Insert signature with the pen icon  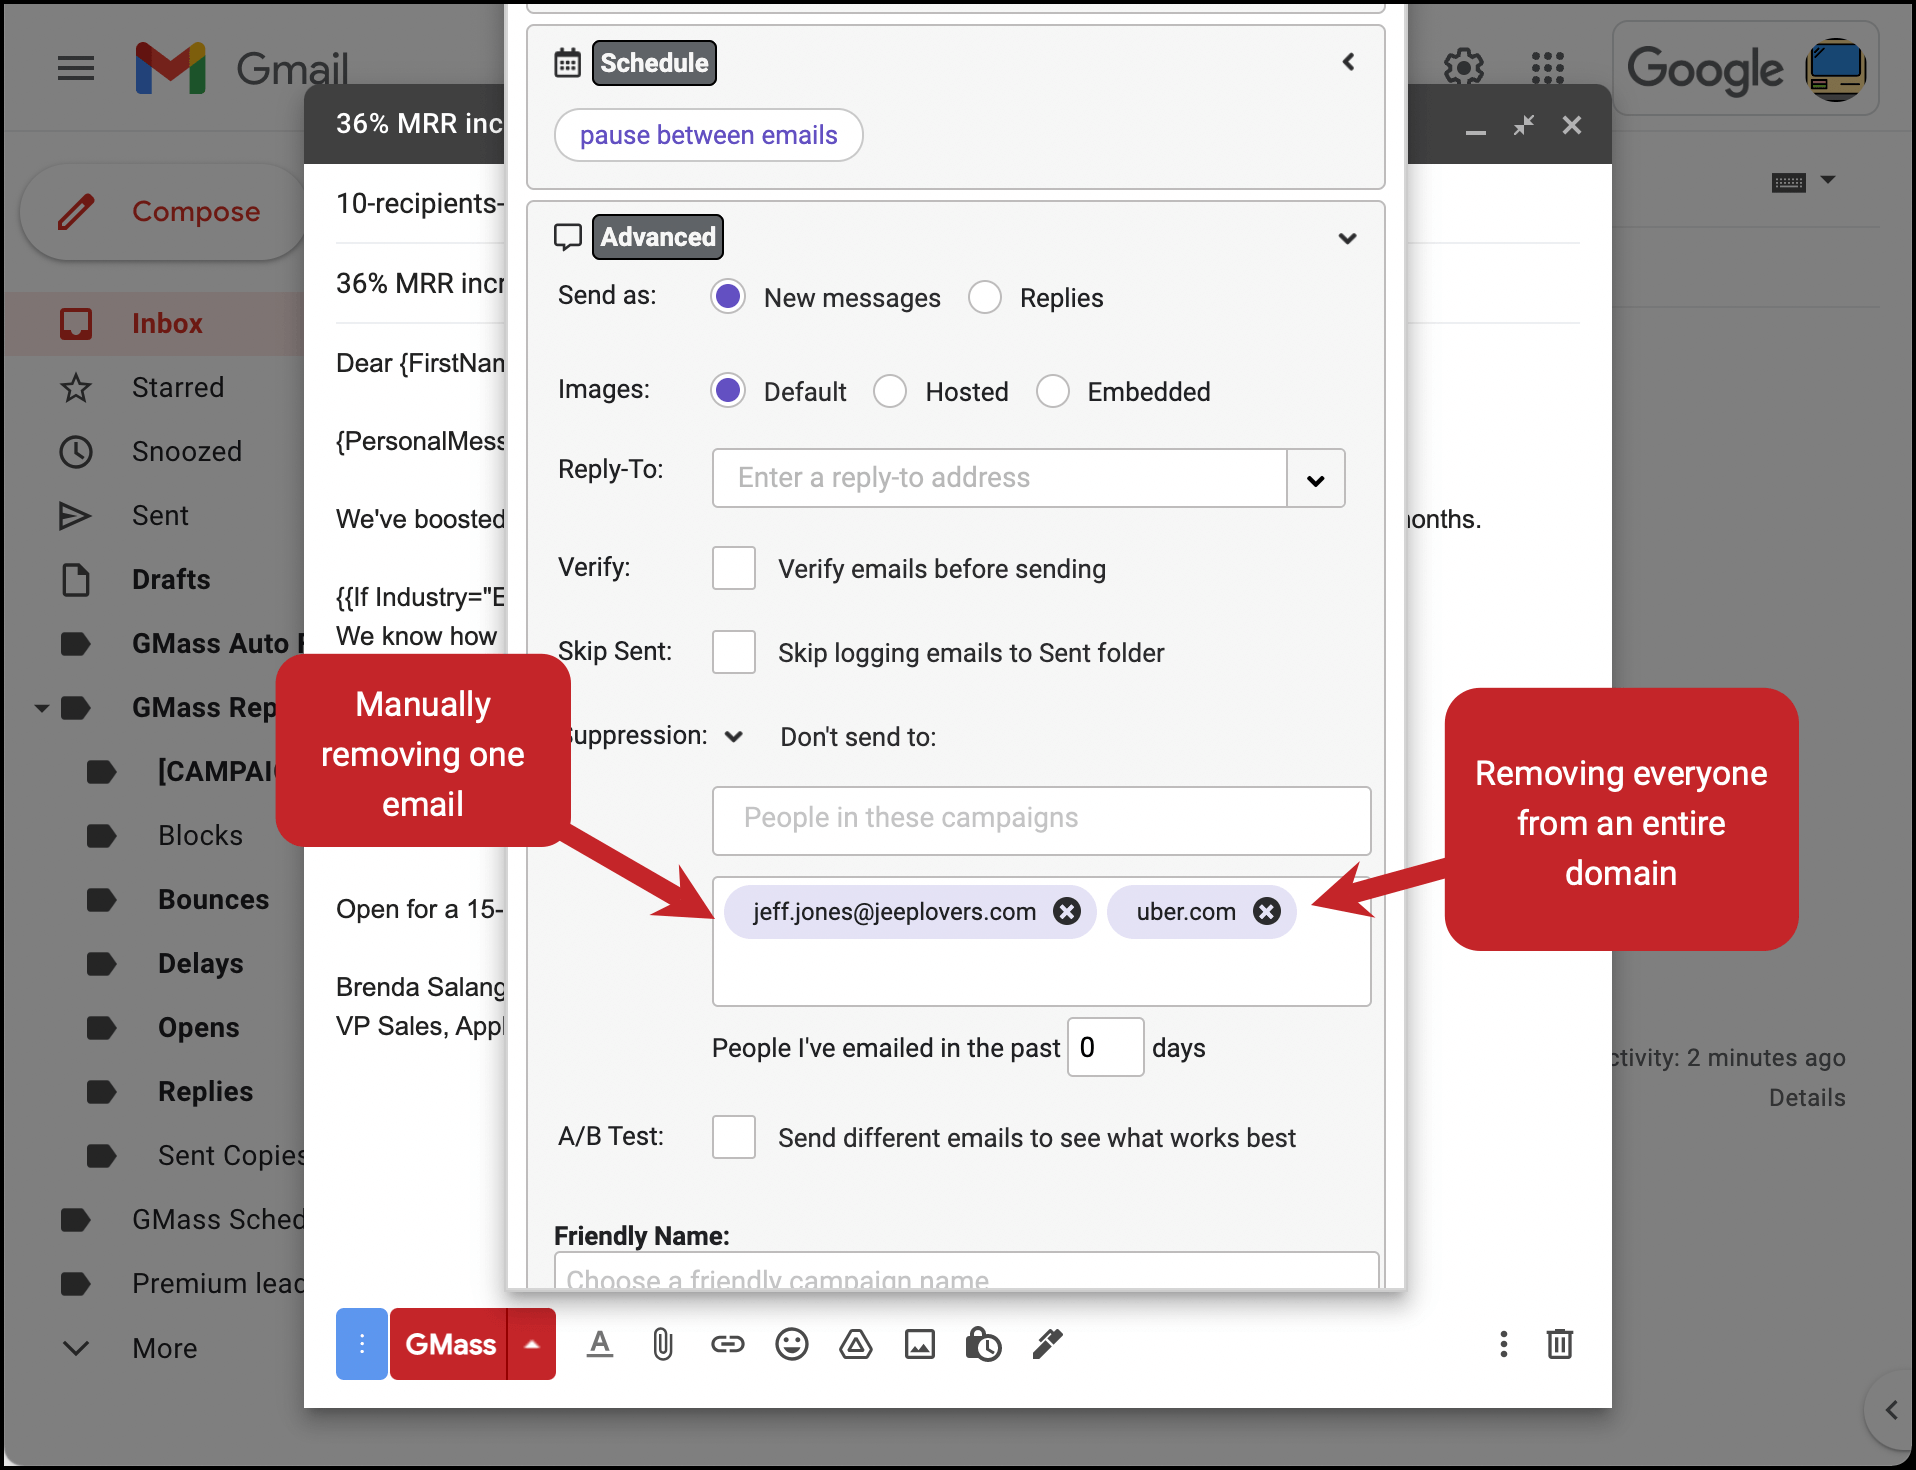pos(1047,1344)
